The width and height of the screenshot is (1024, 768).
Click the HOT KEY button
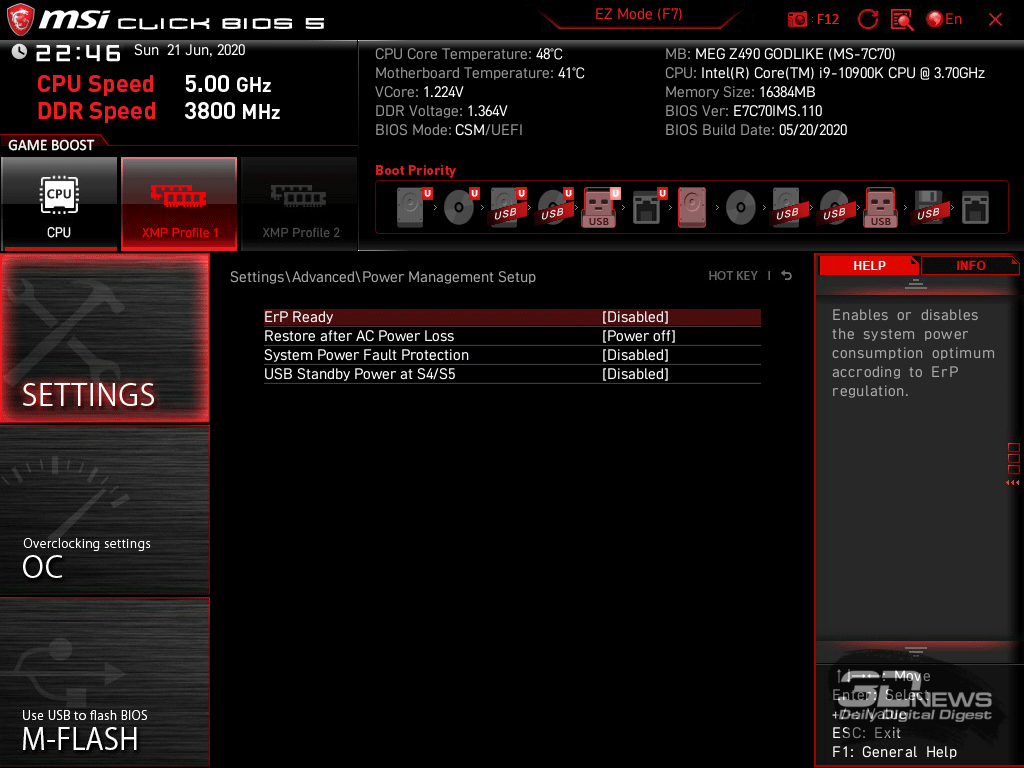click(x=733, y=276)
